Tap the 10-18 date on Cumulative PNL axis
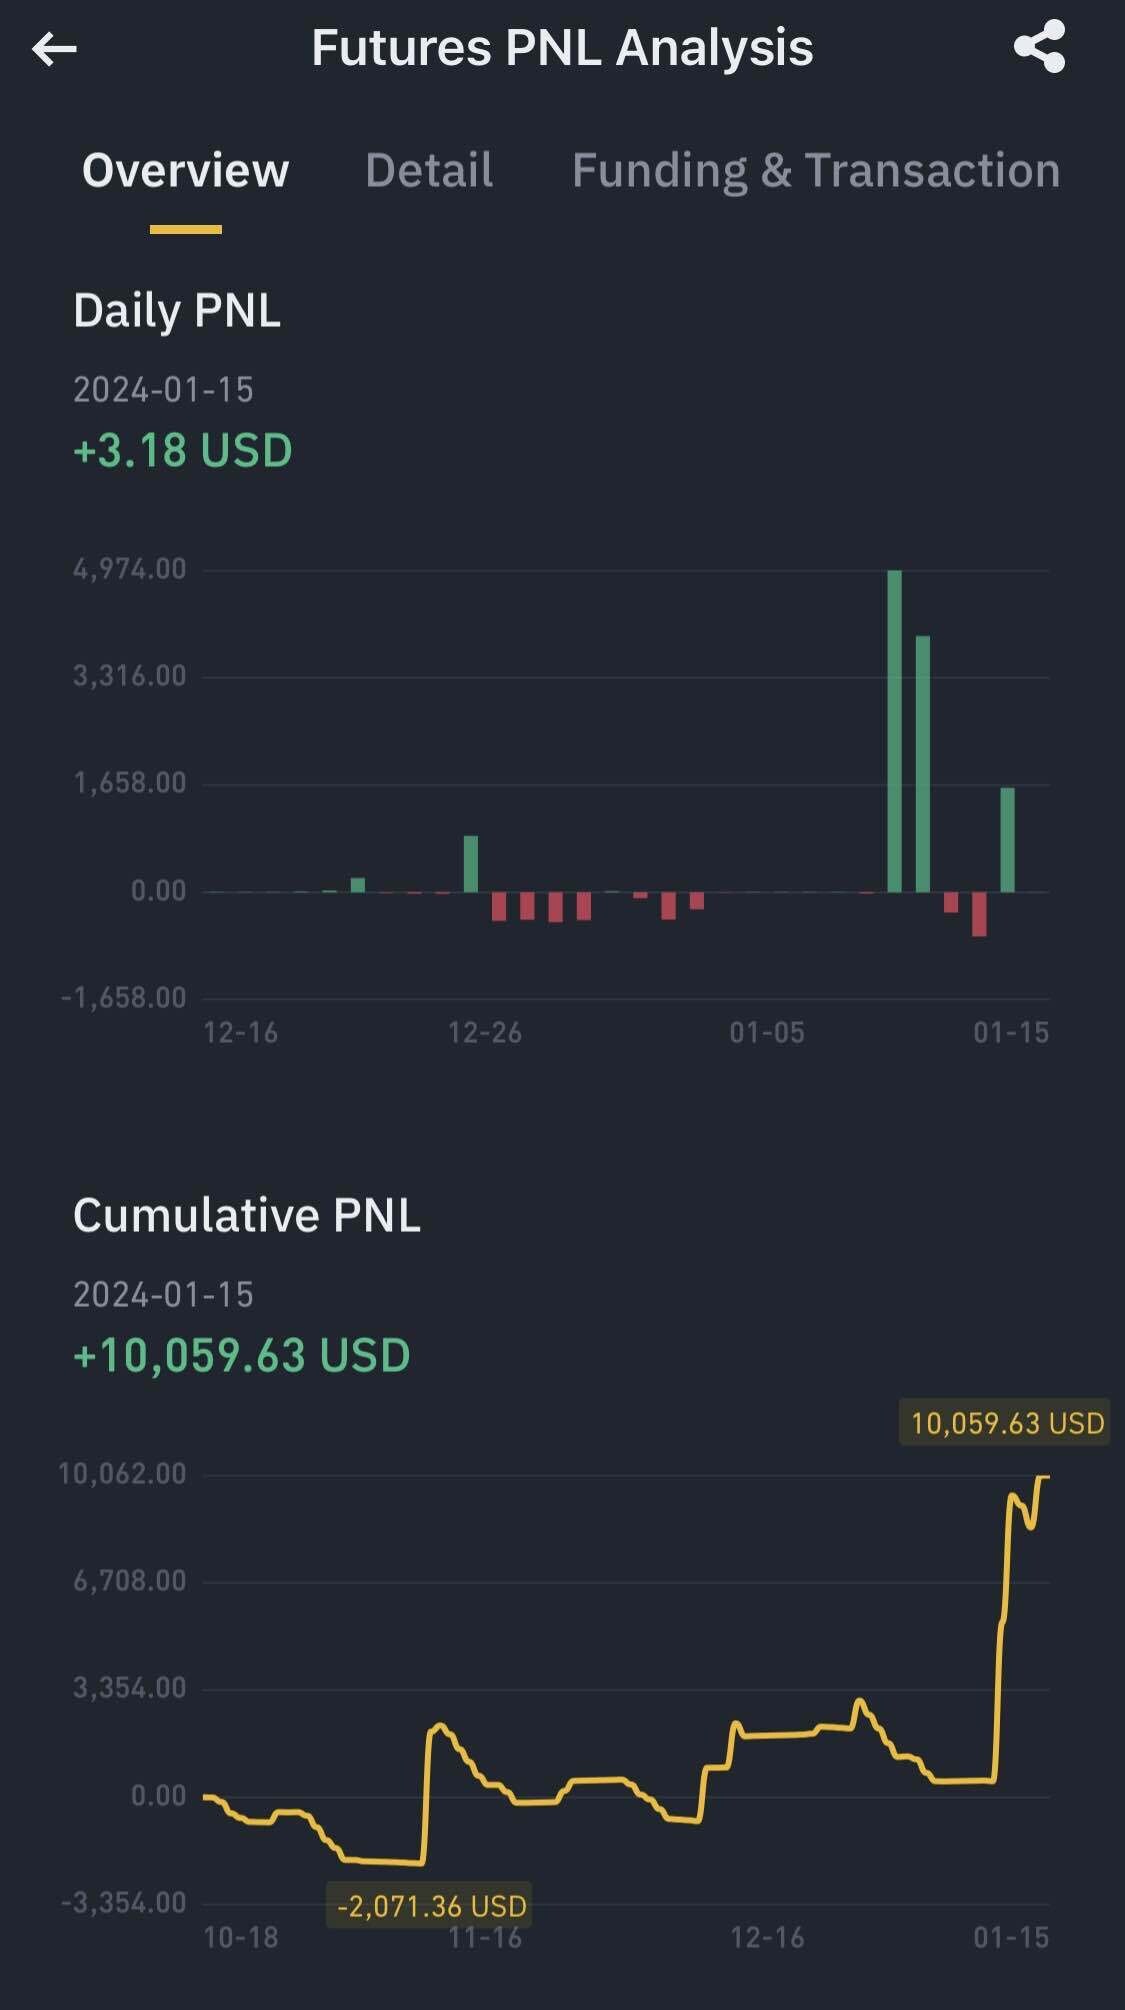1125x2010 pixels. click(240, 1938)
